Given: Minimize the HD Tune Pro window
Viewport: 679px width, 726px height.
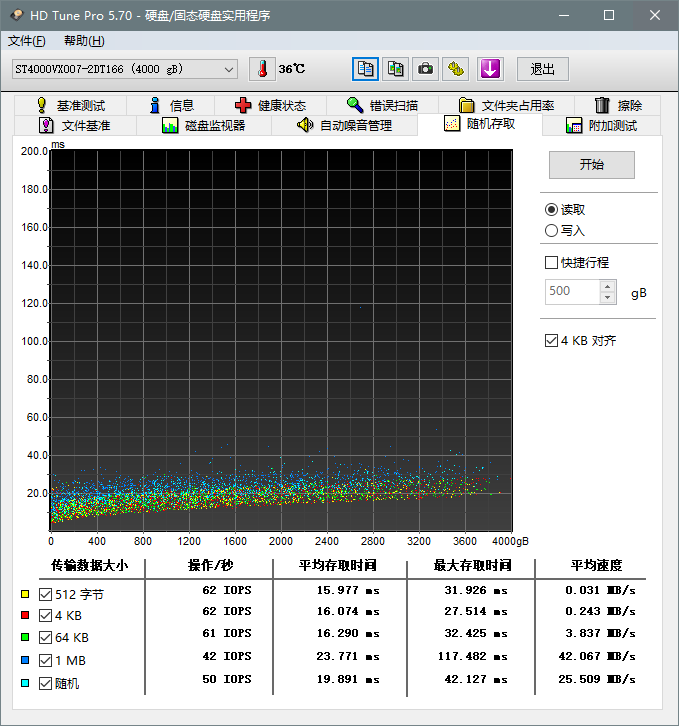Looking at the screenshot, I should [x=564, y=15].
